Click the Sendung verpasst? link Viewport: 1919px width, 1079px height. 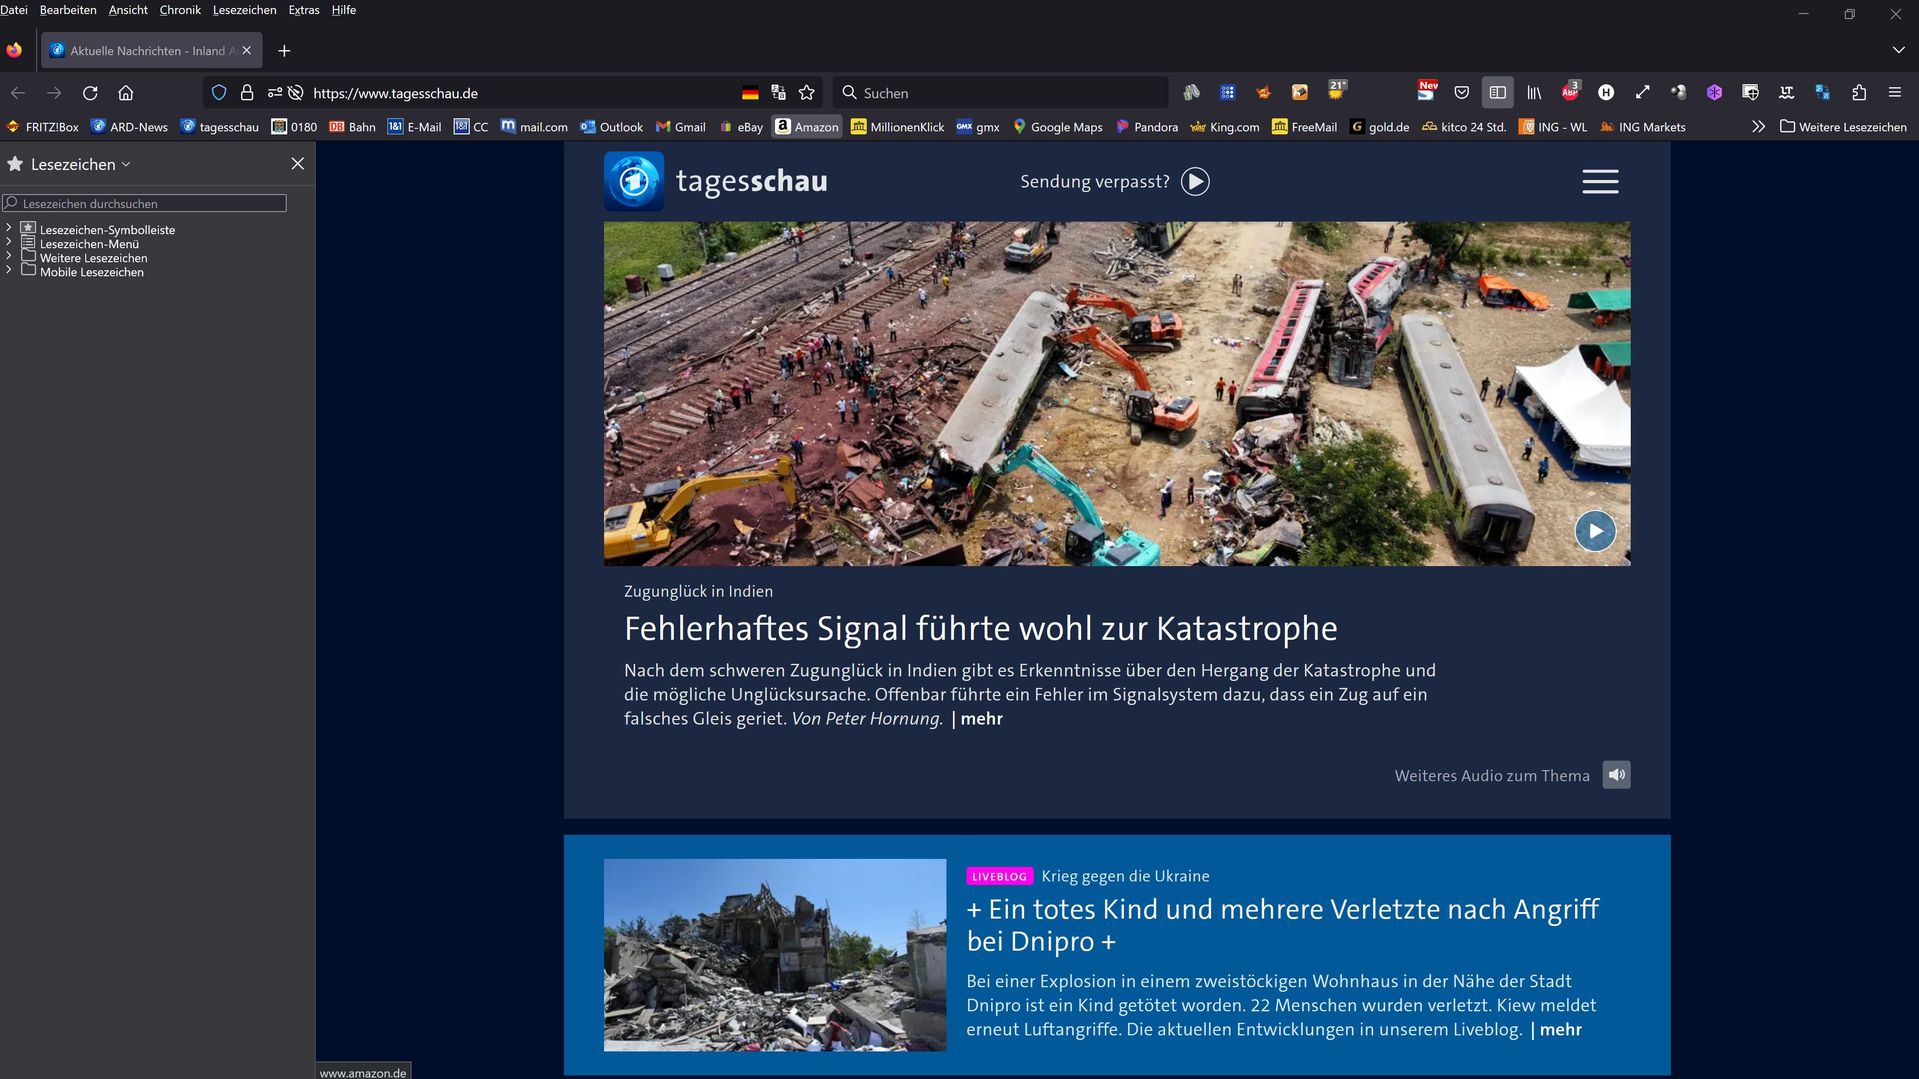tap(1114, 182)
